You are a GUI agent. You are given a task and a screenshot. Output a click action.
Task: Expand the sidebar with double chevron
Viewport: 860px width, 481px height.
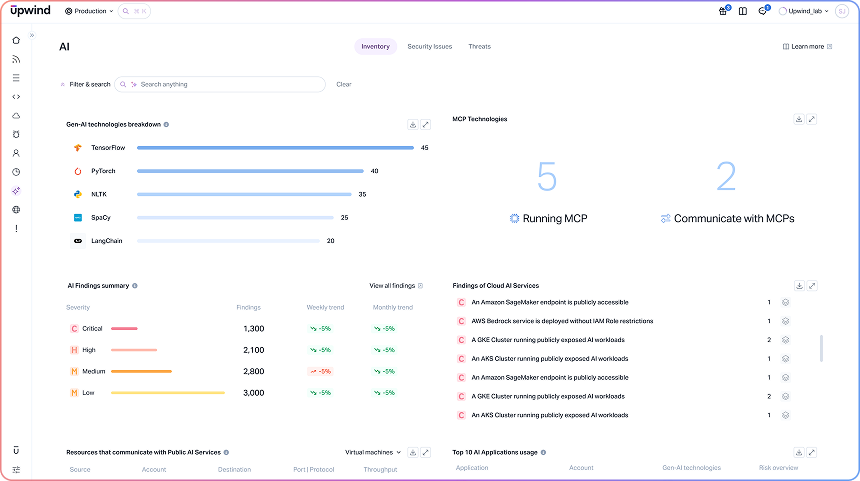pos(32,36)
